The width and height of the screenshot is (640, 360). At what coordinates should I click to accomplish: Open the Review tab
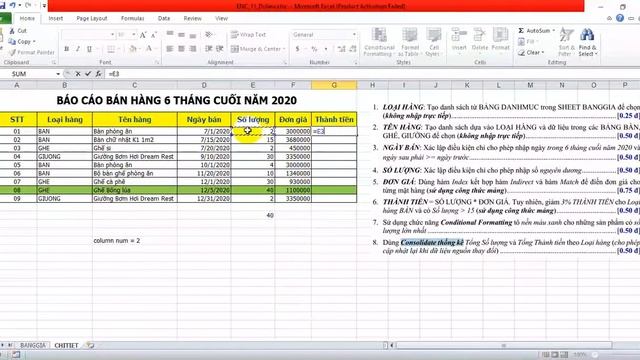tap(192, 18)
